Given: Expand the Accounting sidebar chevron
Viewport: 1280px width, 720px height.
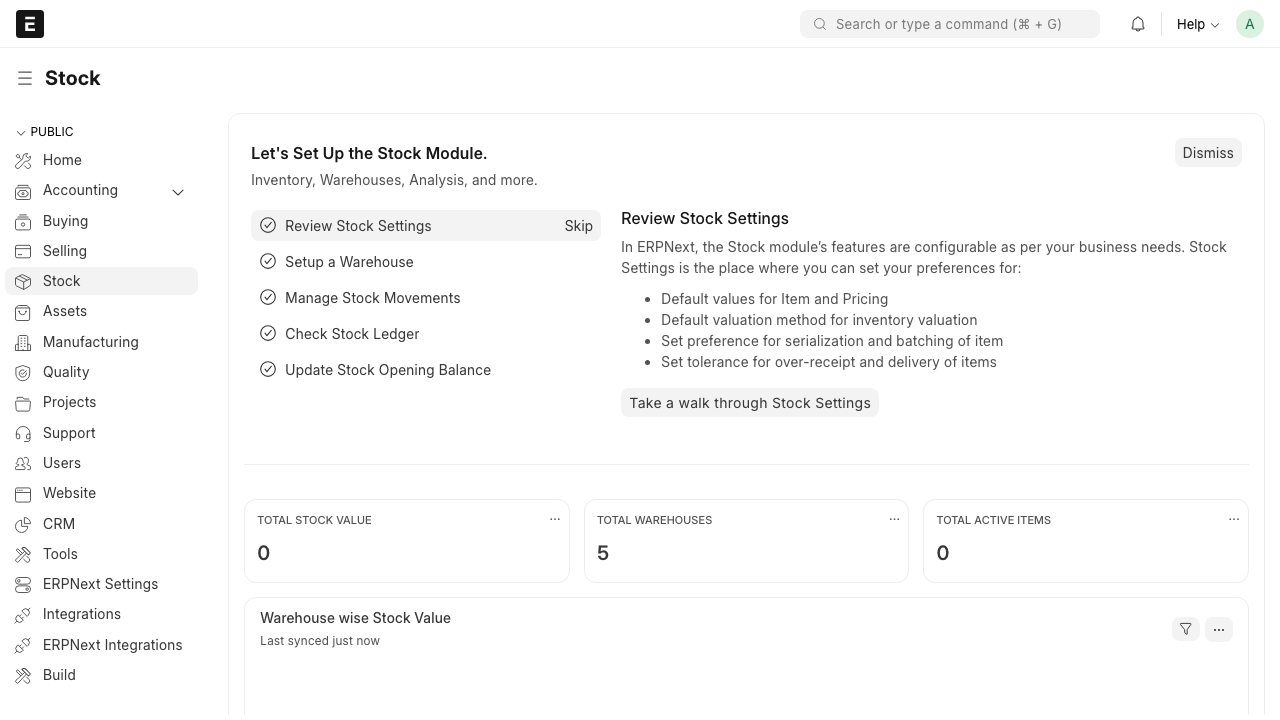Looking at the screenshot, I should click(178, 192).
